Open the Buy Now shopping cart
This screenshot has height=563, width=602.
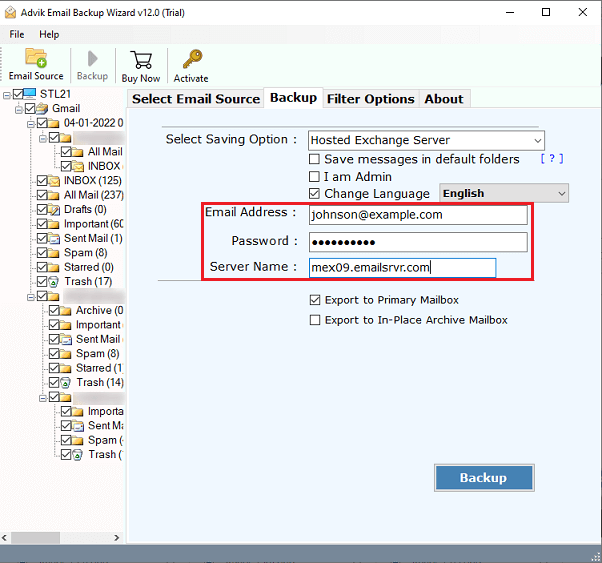coord(141,60)
